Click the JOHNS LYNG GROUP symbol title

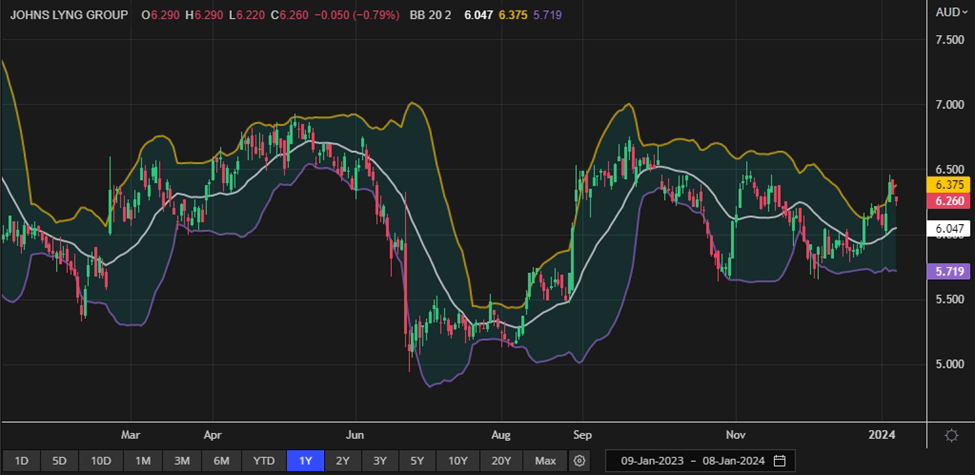[67, 16]
